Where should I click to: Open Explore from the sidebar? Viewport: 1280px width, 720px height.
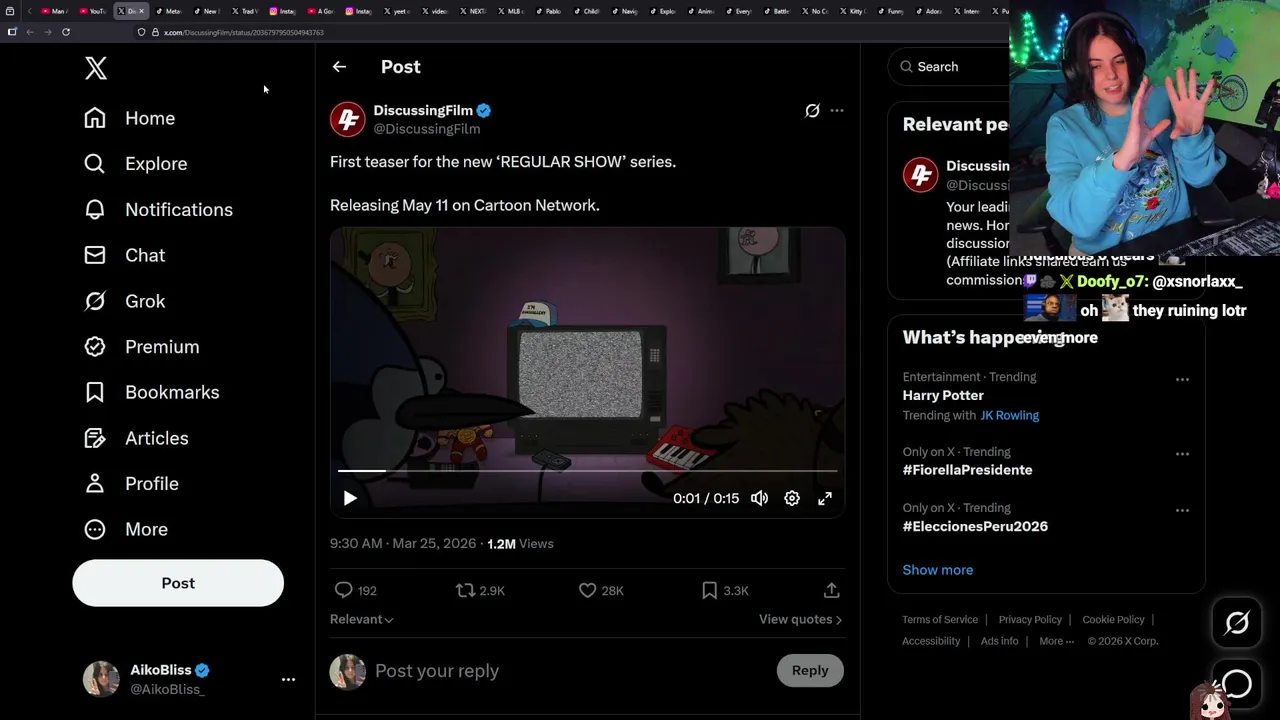(136, 164)
